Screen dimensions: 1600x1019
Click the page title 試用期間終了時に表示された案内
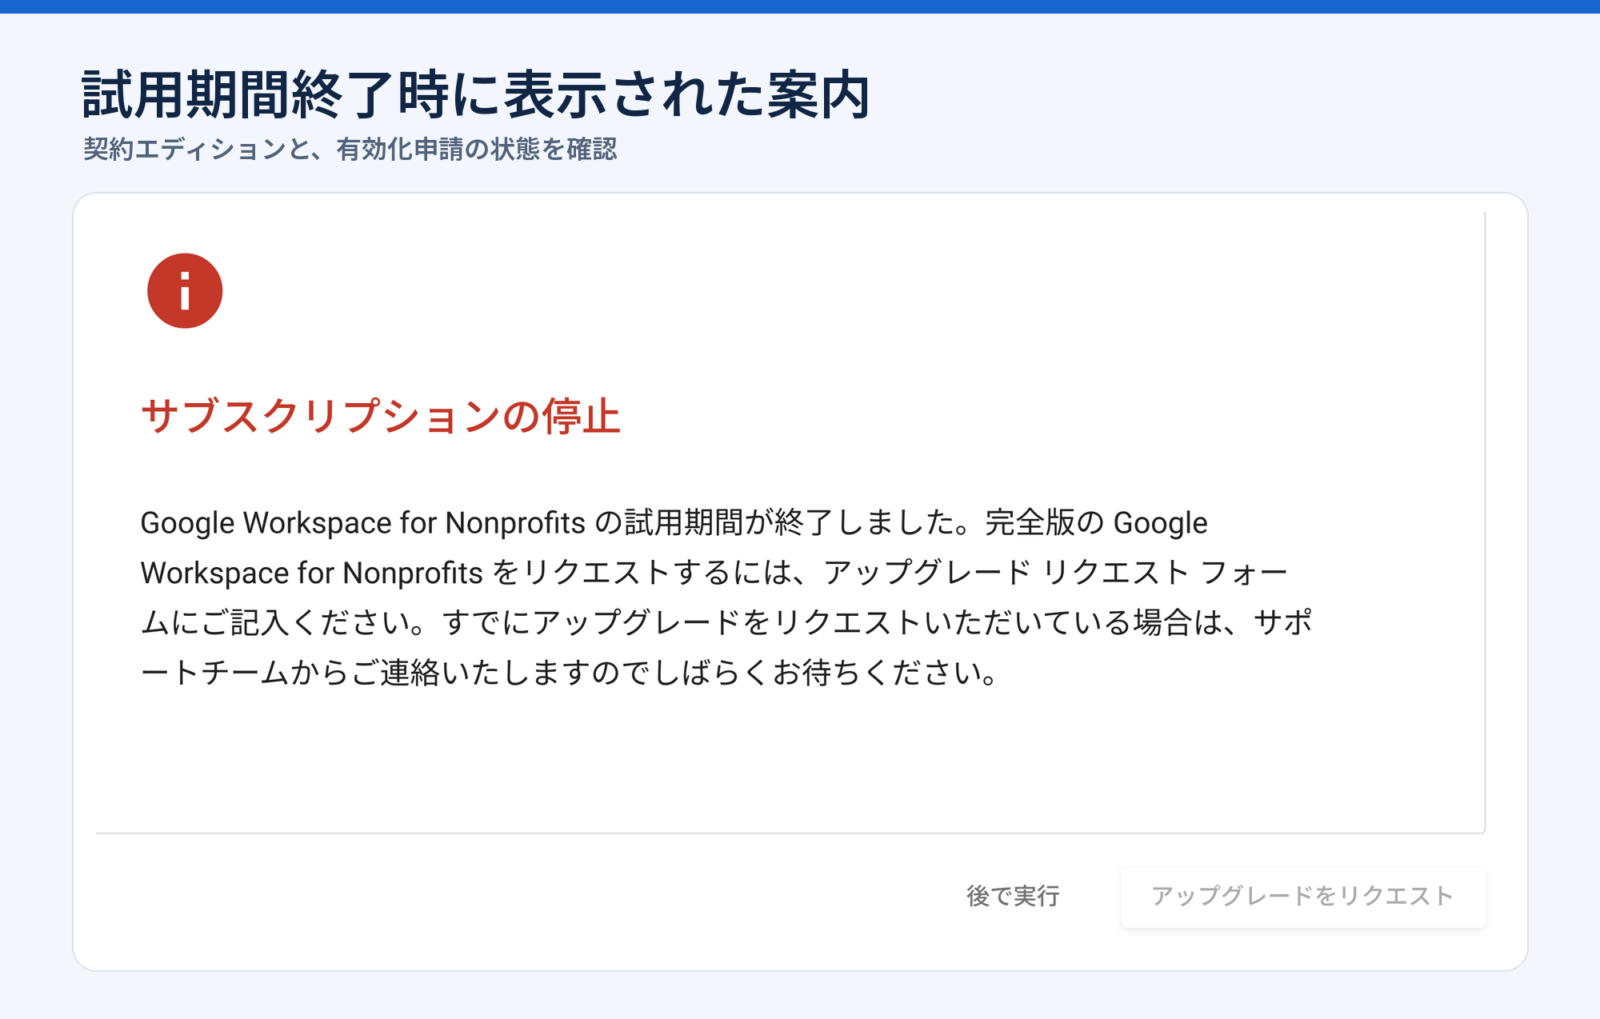(x=476, y=95)
